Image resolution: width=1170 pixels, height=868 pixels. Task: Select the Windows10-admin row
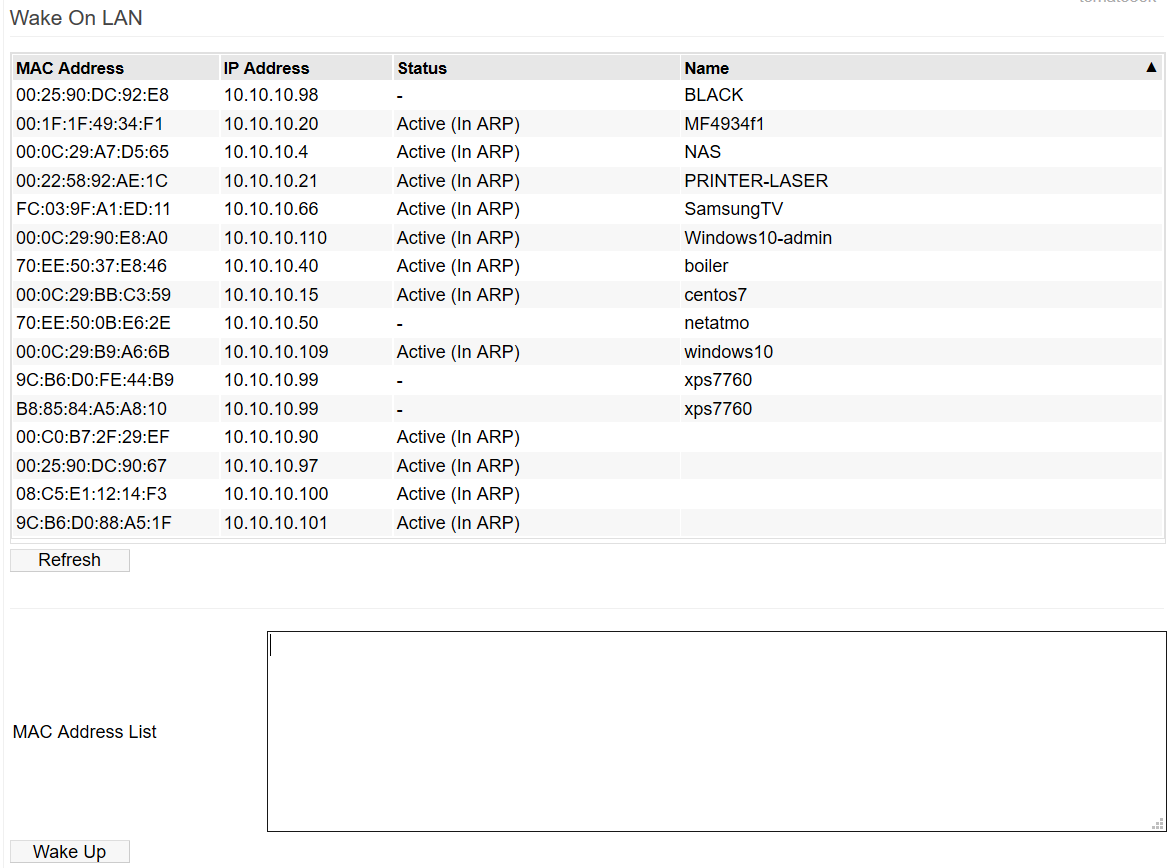[588, 237]
